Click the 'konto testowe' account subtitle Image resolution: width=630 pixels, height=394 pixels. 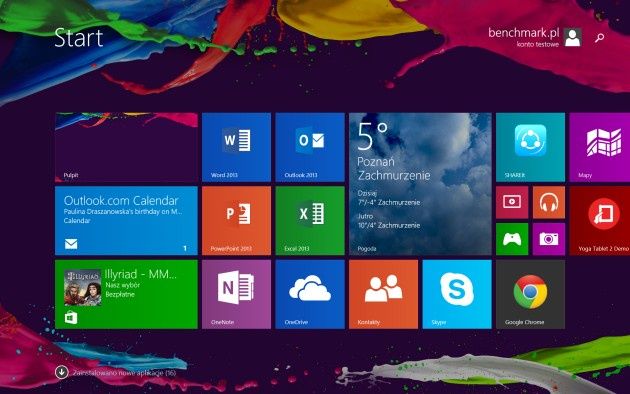(x=538, y=44)
